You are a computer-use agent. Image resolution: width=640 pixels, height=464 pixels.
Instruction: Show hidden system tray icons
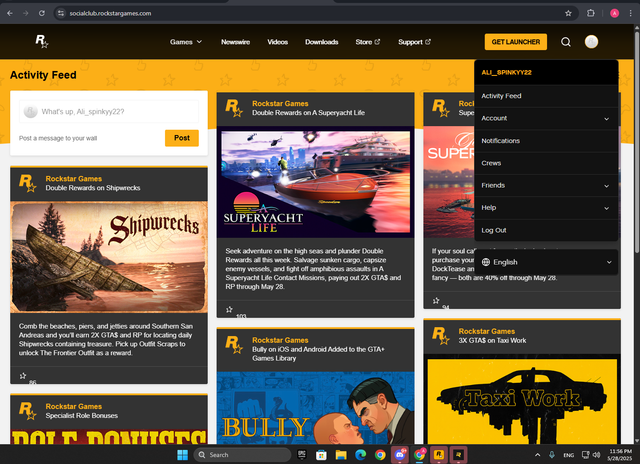tap(538, 455)
